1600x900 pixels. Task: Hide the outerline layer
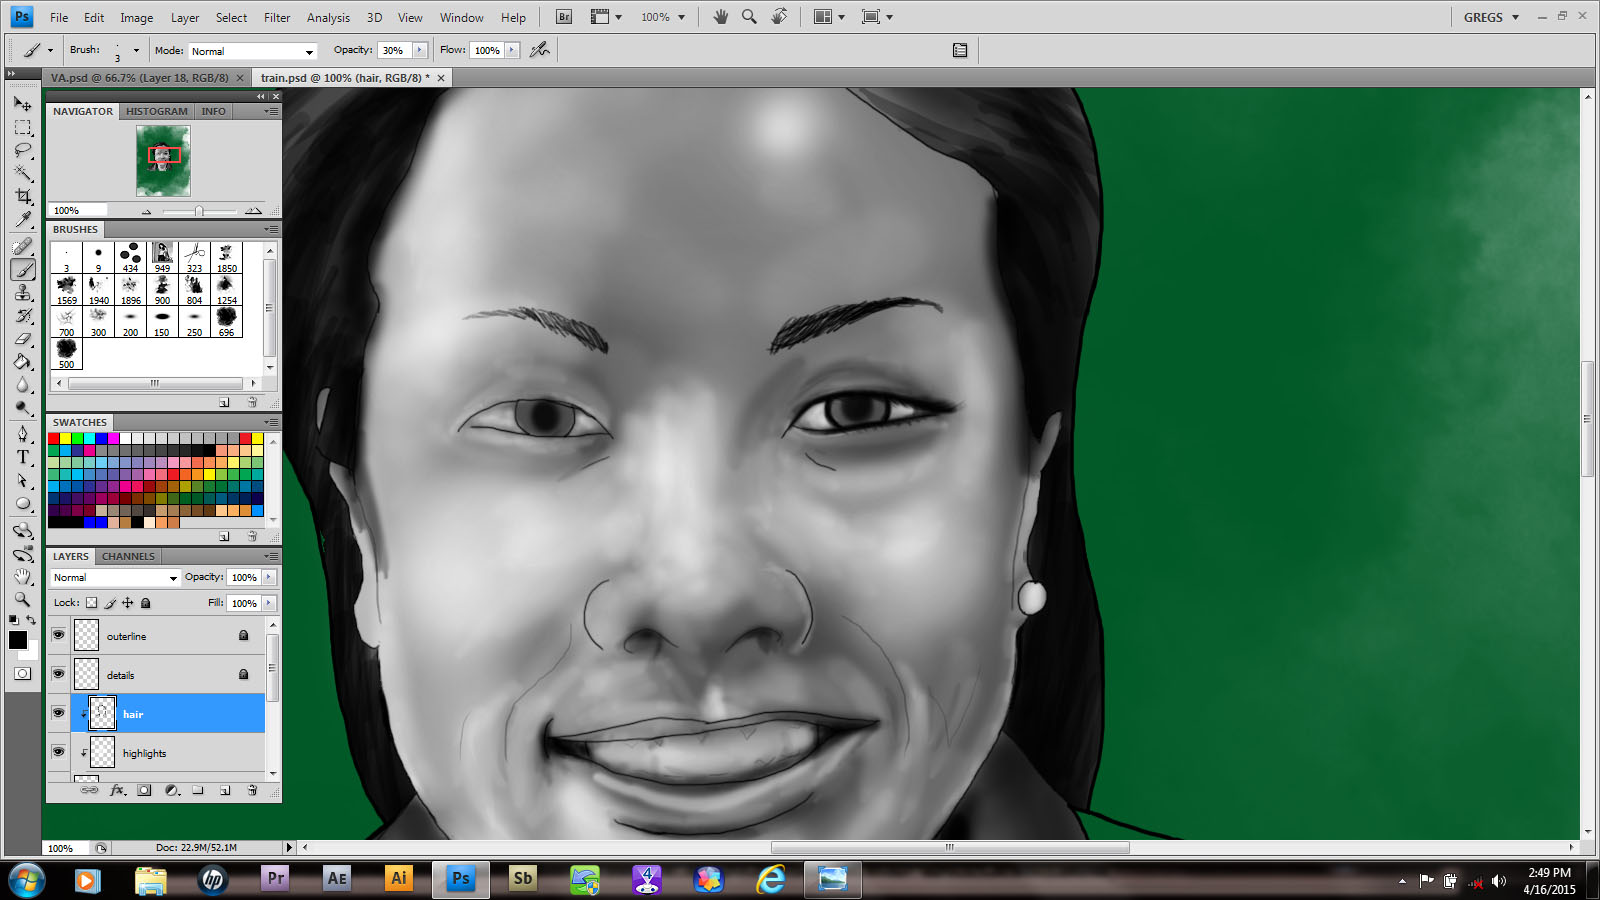tap(58, 635)
